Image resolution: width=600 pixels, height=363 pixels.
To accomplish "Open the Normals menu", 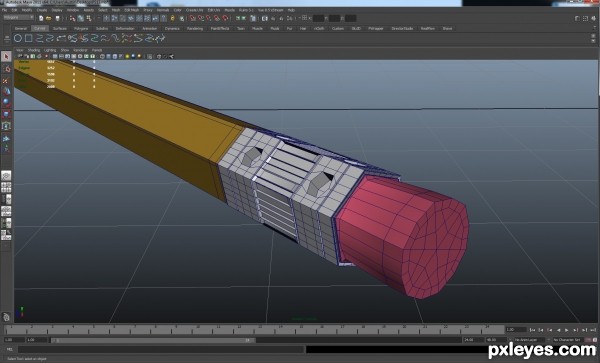I will (x=163, y=10).
